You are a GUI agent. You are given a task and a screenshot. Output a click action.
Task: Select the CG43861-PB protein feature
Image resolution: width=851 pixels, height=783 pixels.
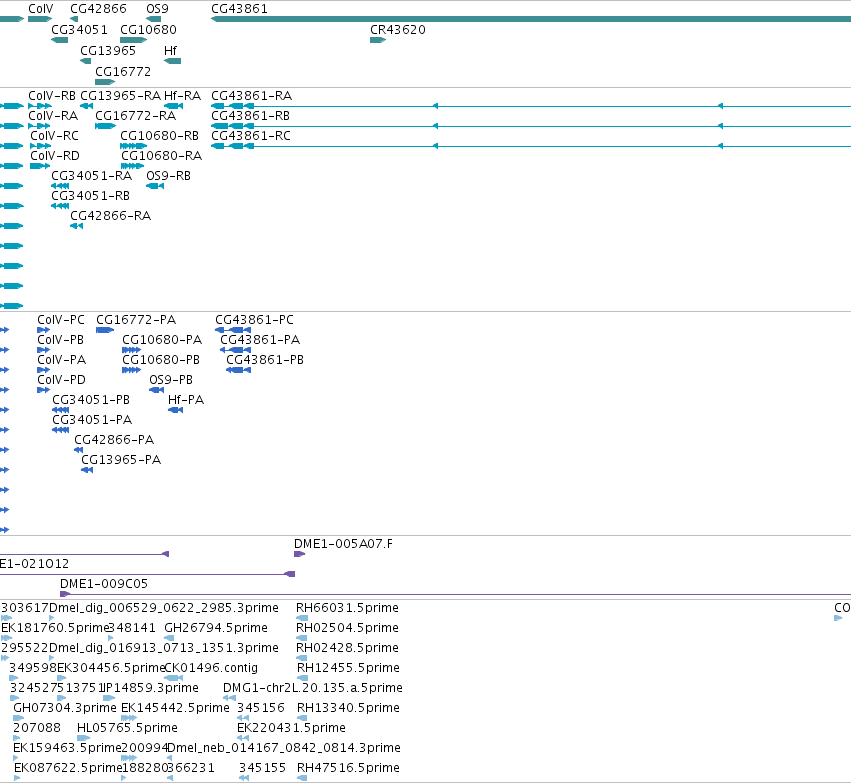[238, 370]
